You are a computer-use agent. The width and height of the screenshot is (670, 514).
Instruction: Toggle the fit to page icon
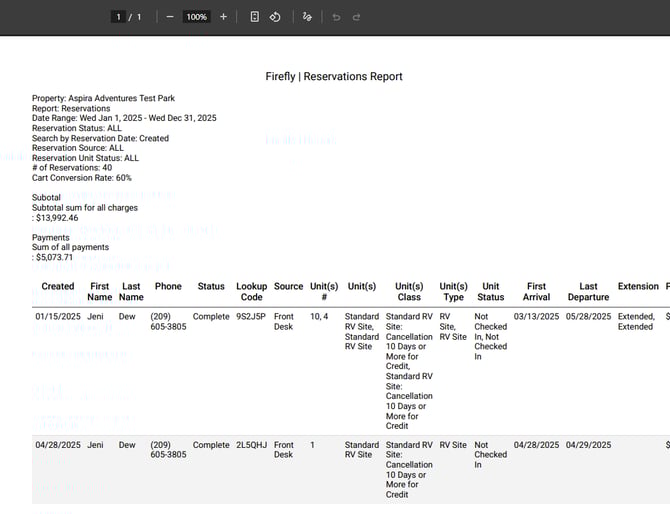(255, 17)
